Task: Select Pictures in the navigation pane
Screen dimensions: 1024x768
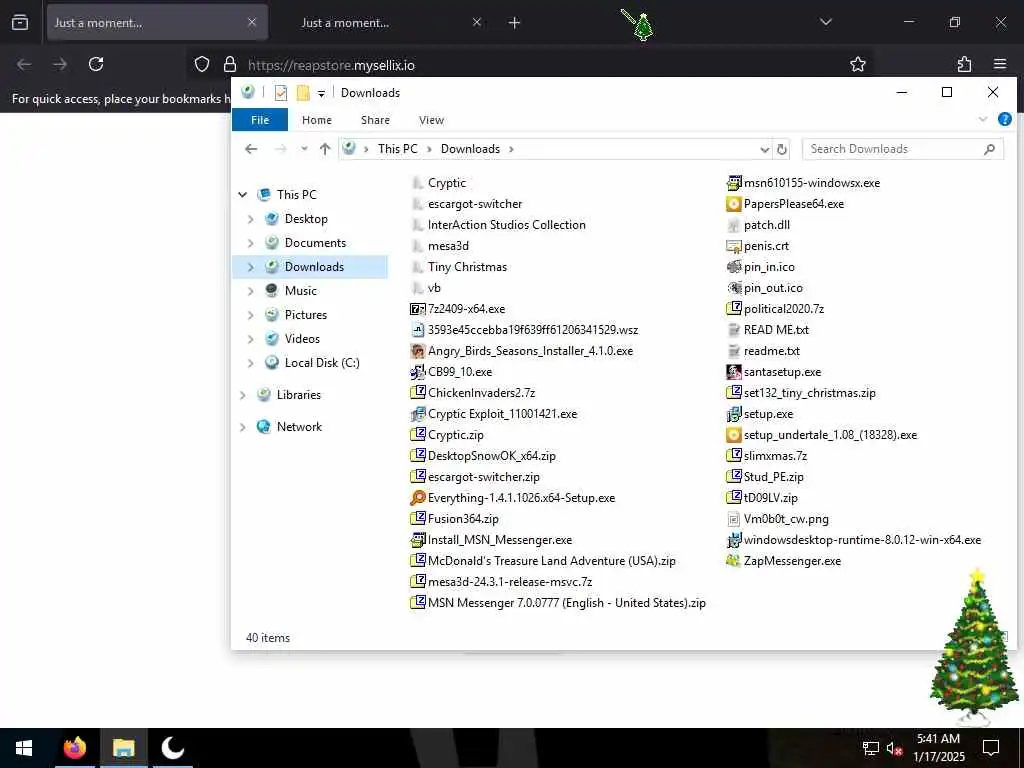Action: pyautogui.click(x=305, y=315)
